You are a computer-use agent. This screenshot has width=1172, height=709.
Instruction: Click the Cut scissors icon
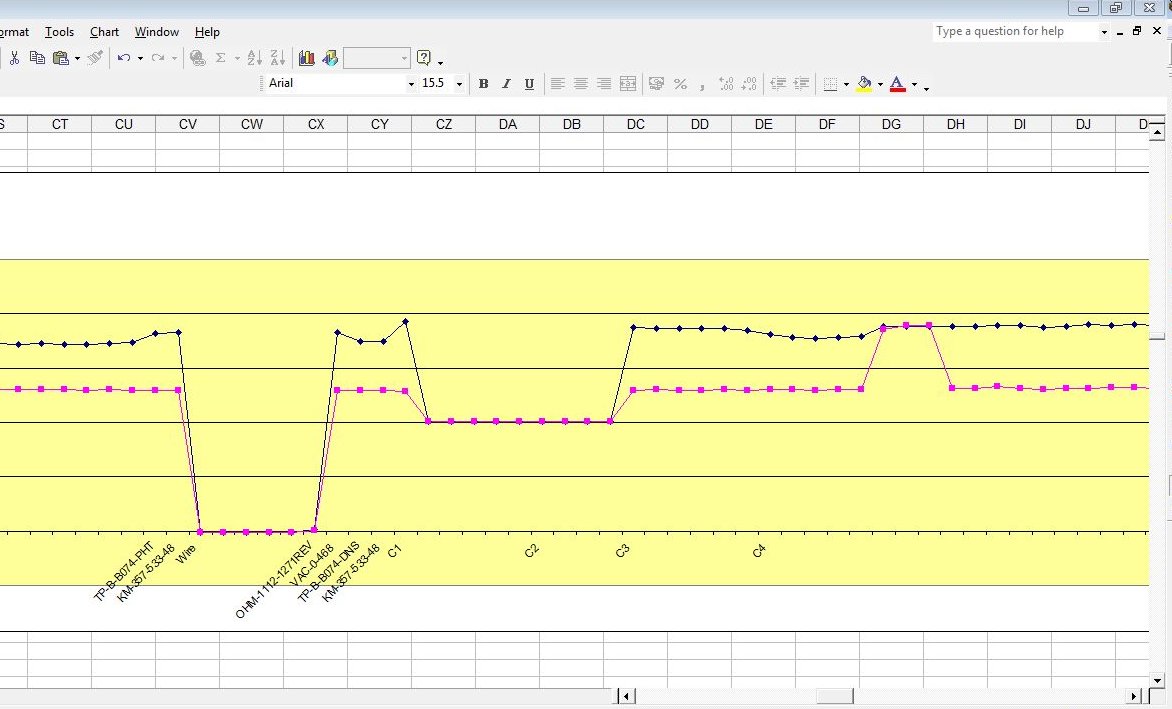tap(15, 58)
